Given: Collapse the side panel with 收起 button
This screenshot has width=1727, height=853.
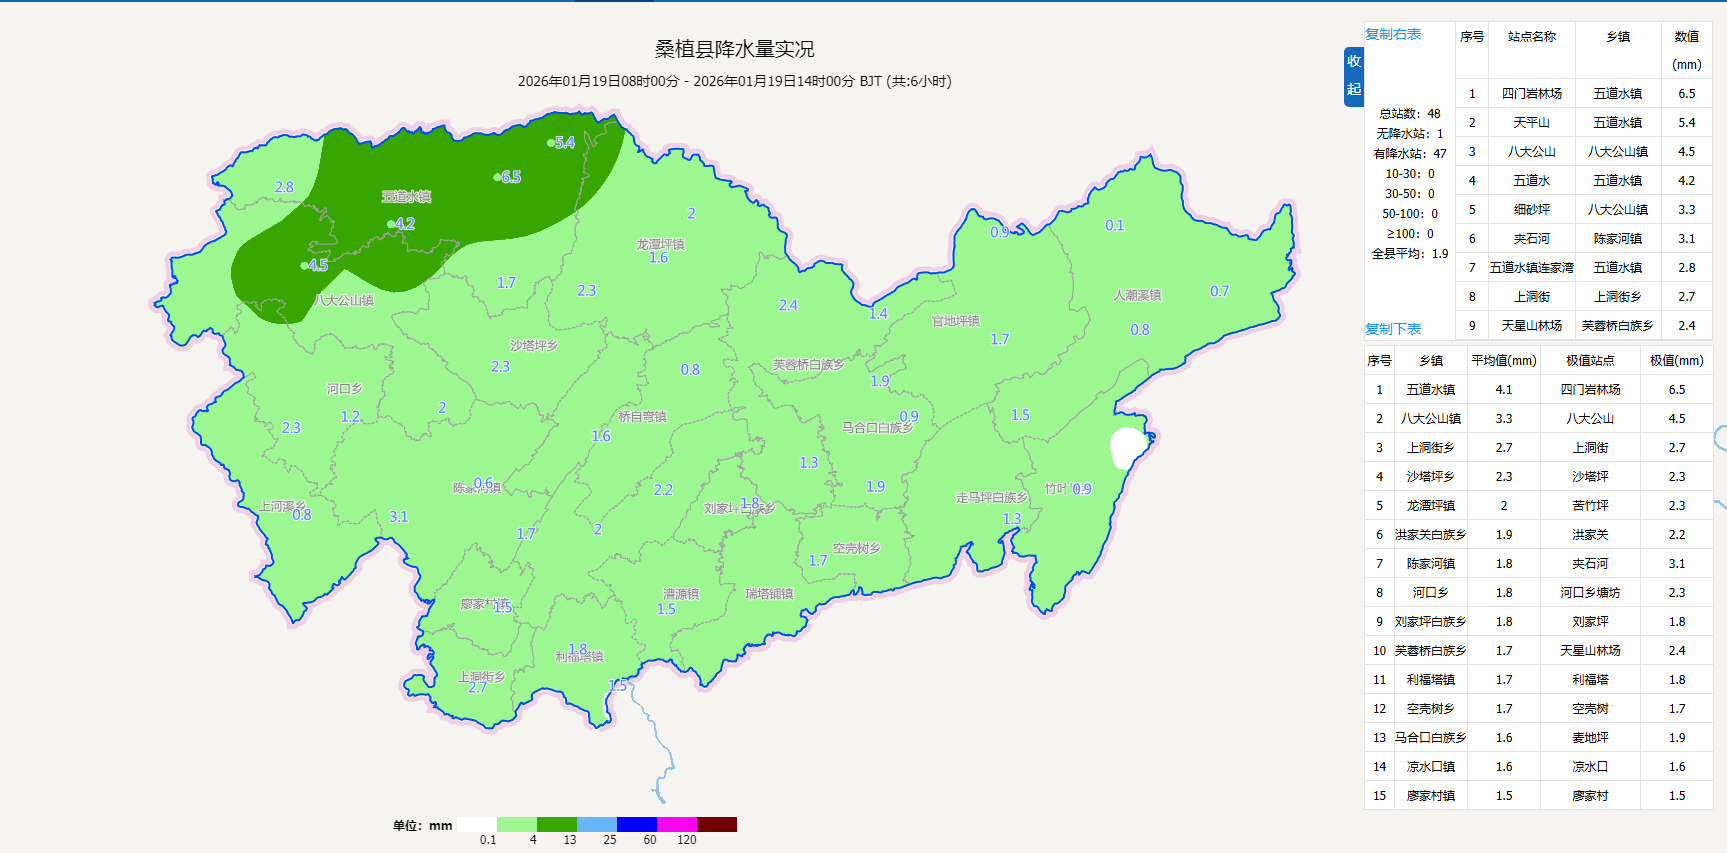Looking at the screenshot, I should 1353,76.
